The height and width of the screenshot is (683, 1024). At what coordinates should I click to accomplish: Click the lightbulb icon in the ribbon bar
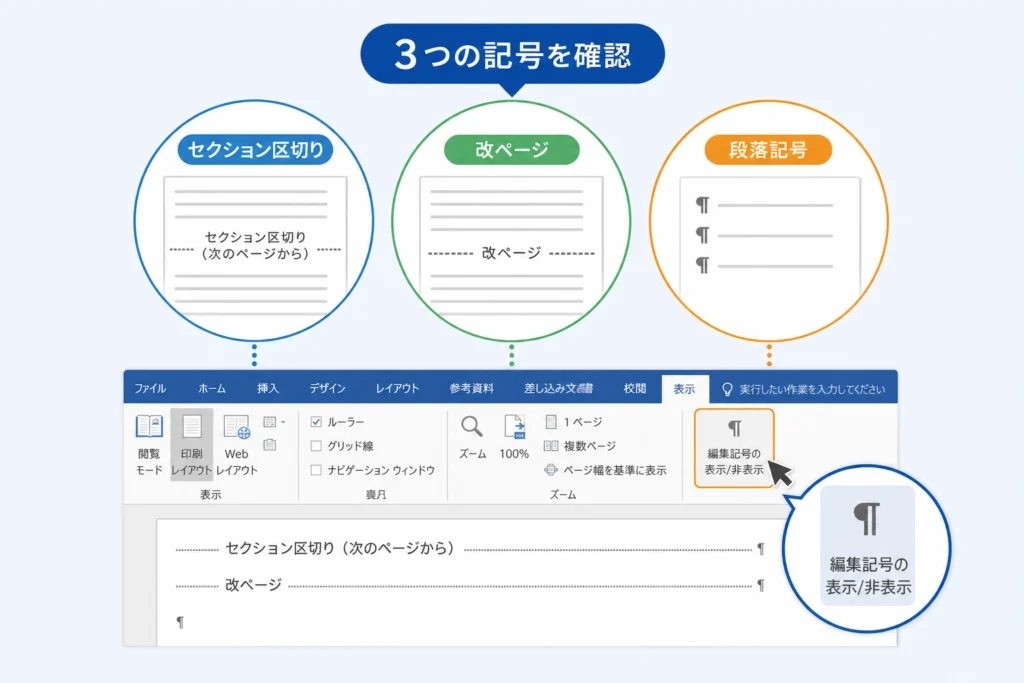pyautogui.click(x=727, y=389)
